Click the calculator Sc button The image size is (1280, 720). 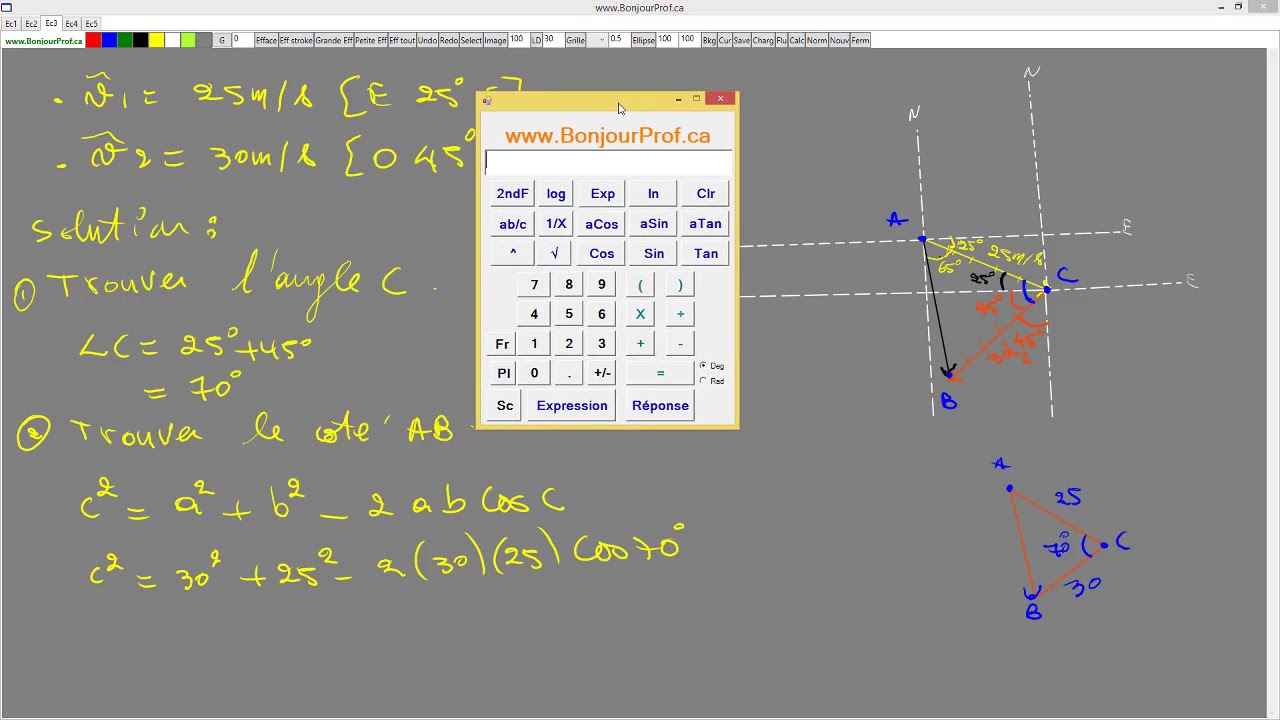coord(505,406)
